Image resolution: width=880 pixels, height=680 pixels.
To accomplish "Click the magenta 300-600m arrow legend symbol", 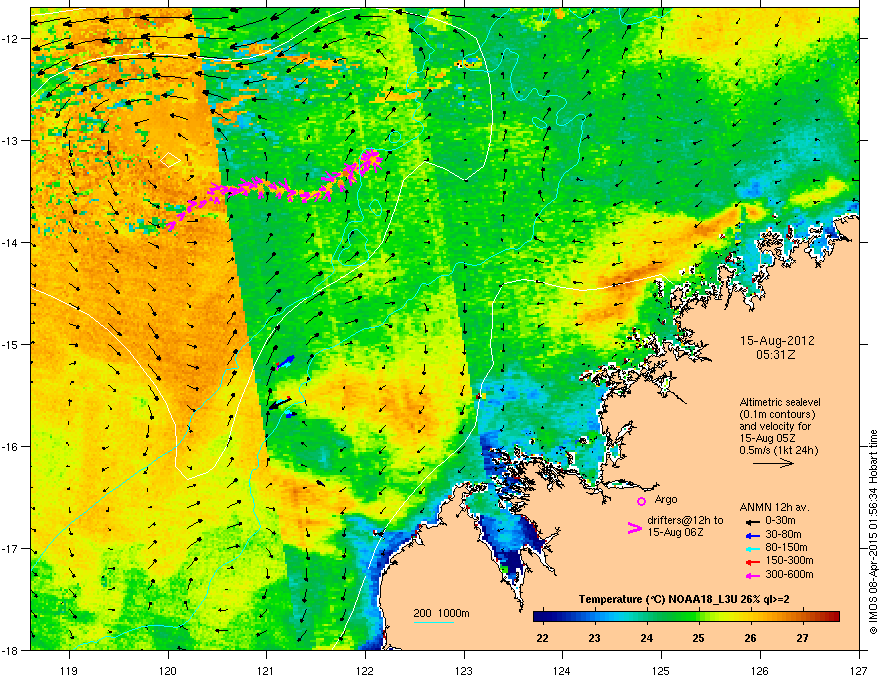I will coord(752,575).
